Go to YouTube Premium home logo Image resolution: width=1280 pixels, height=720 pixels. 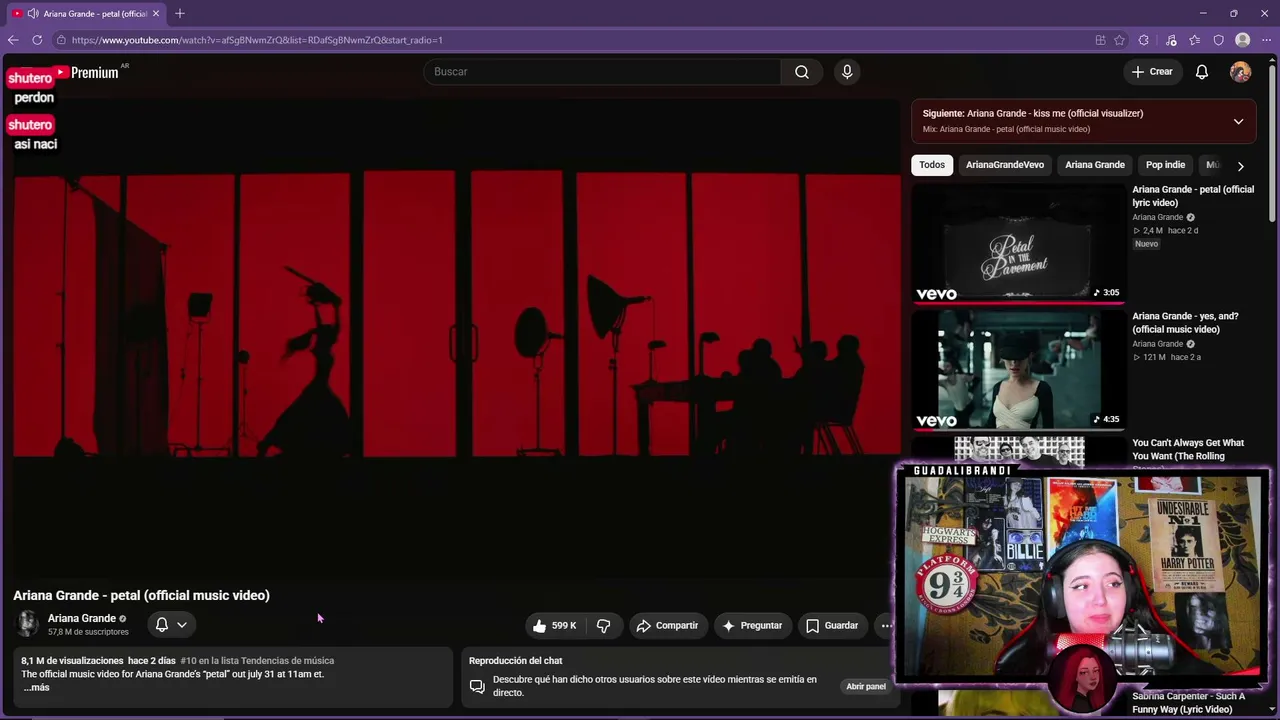pyautogui.click(x=87, y=72)
